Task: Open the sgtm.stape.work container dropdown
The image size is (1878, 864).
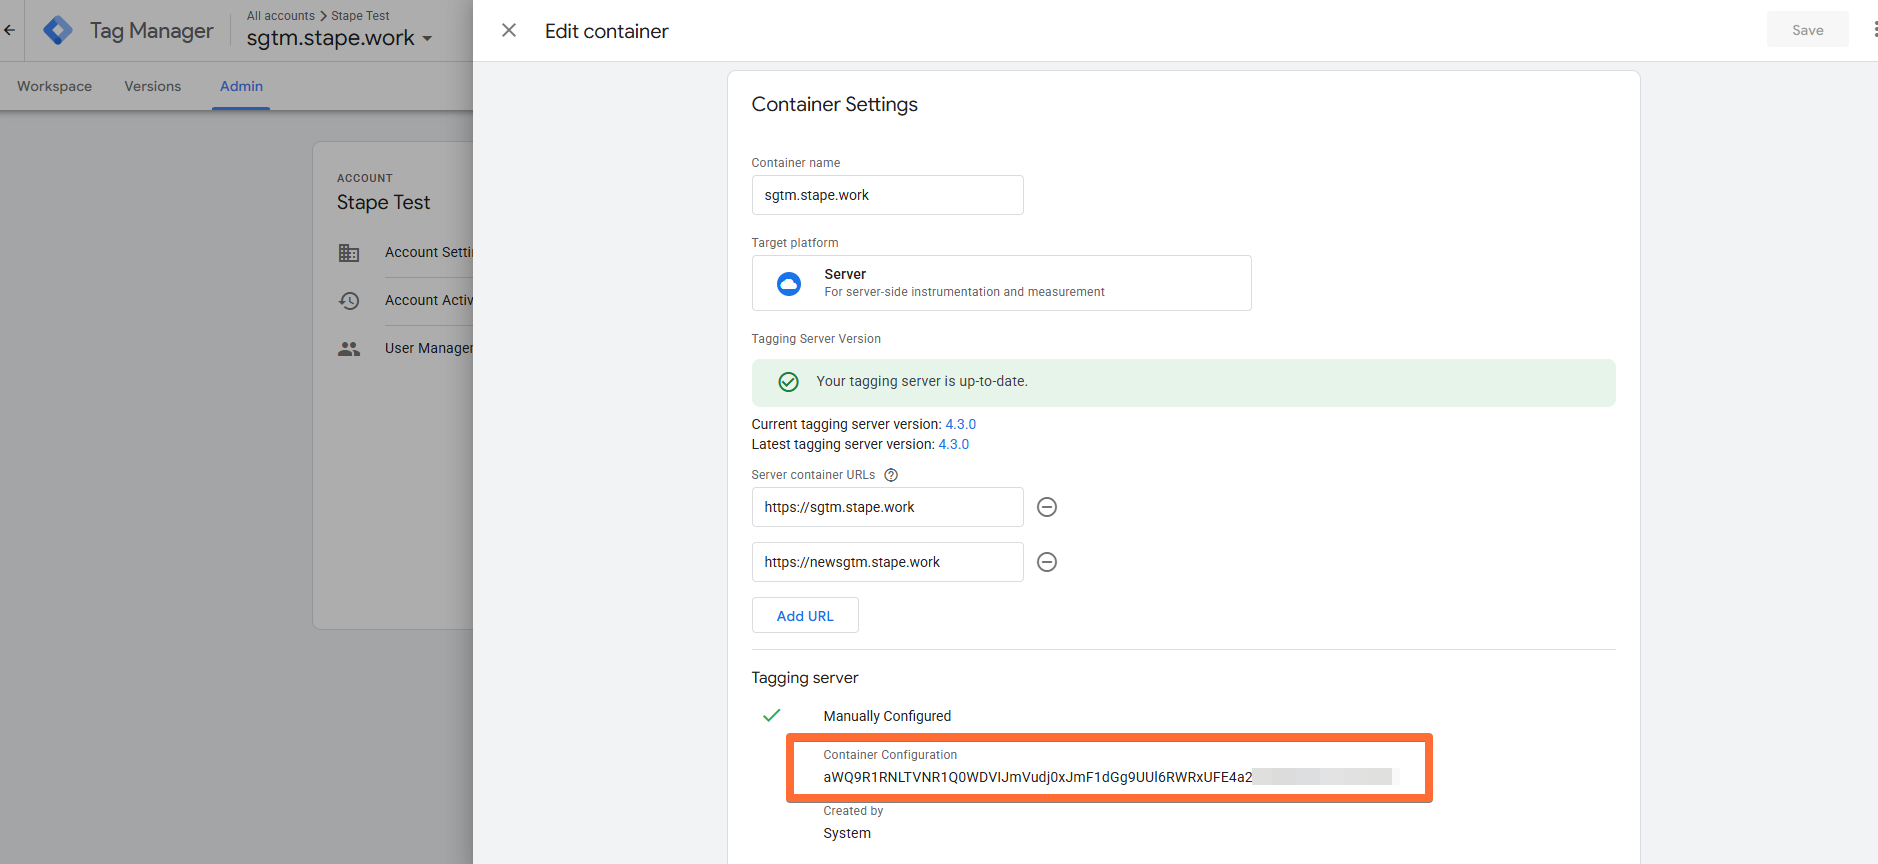Action: coord(340,38)
